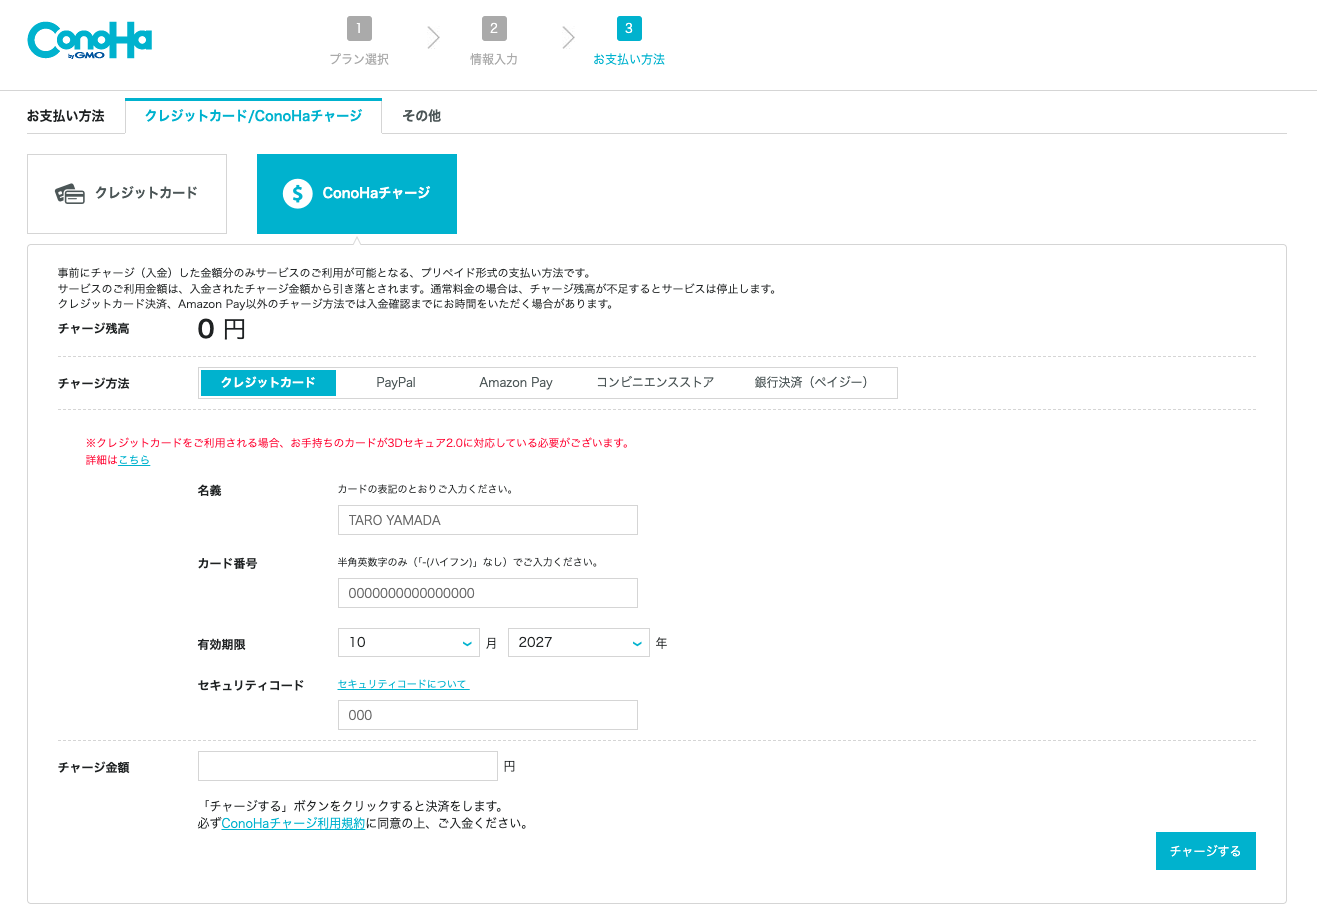
Task: Click the dollar coin ConoHa charge icon
Action: click(298, 193)
